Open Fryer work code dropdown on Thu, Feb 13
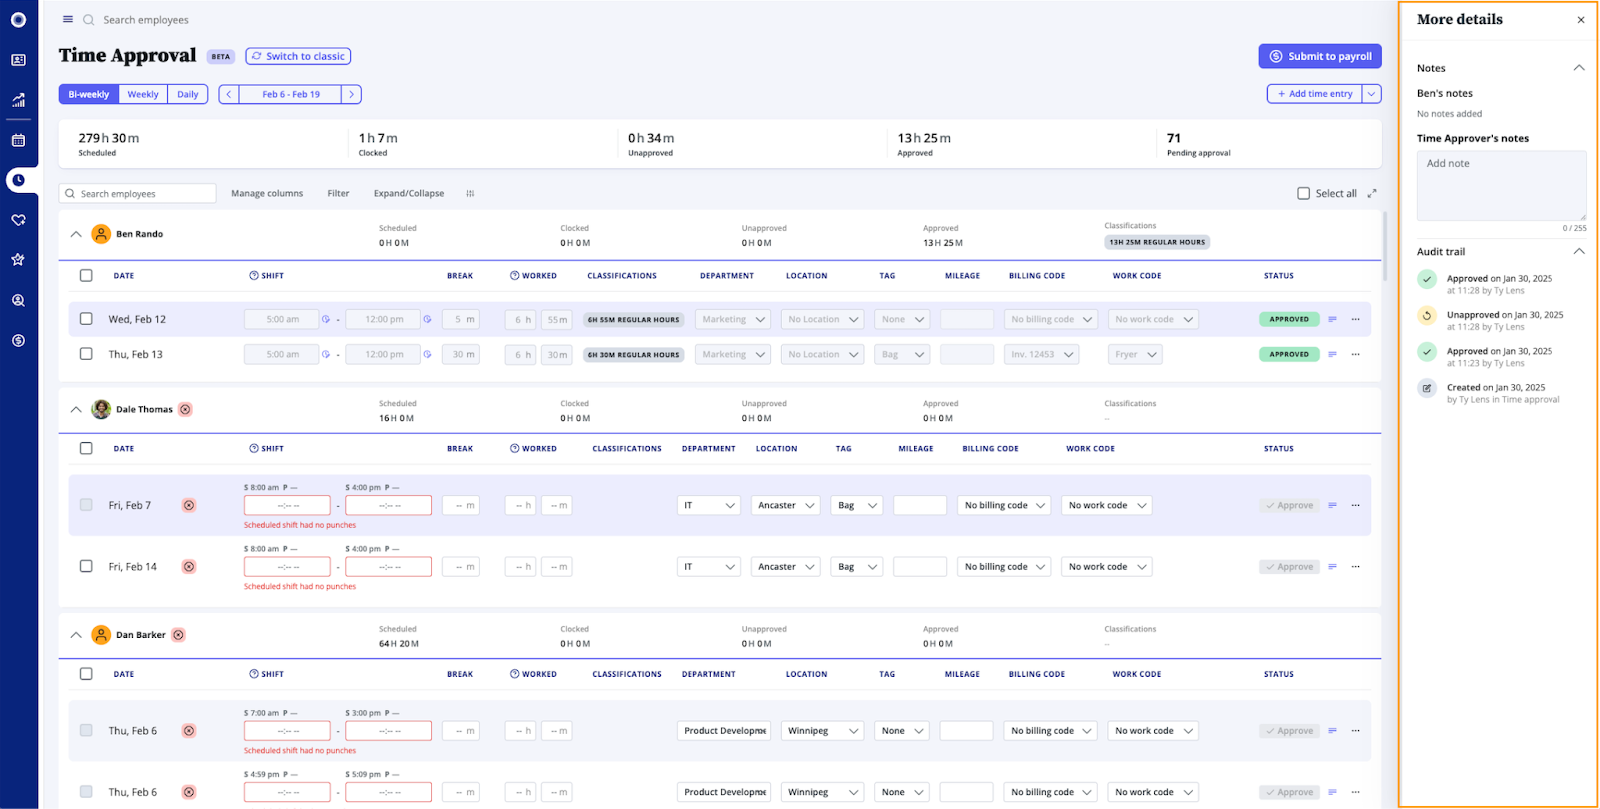1600x809 pixels. tap(1135, 354)
